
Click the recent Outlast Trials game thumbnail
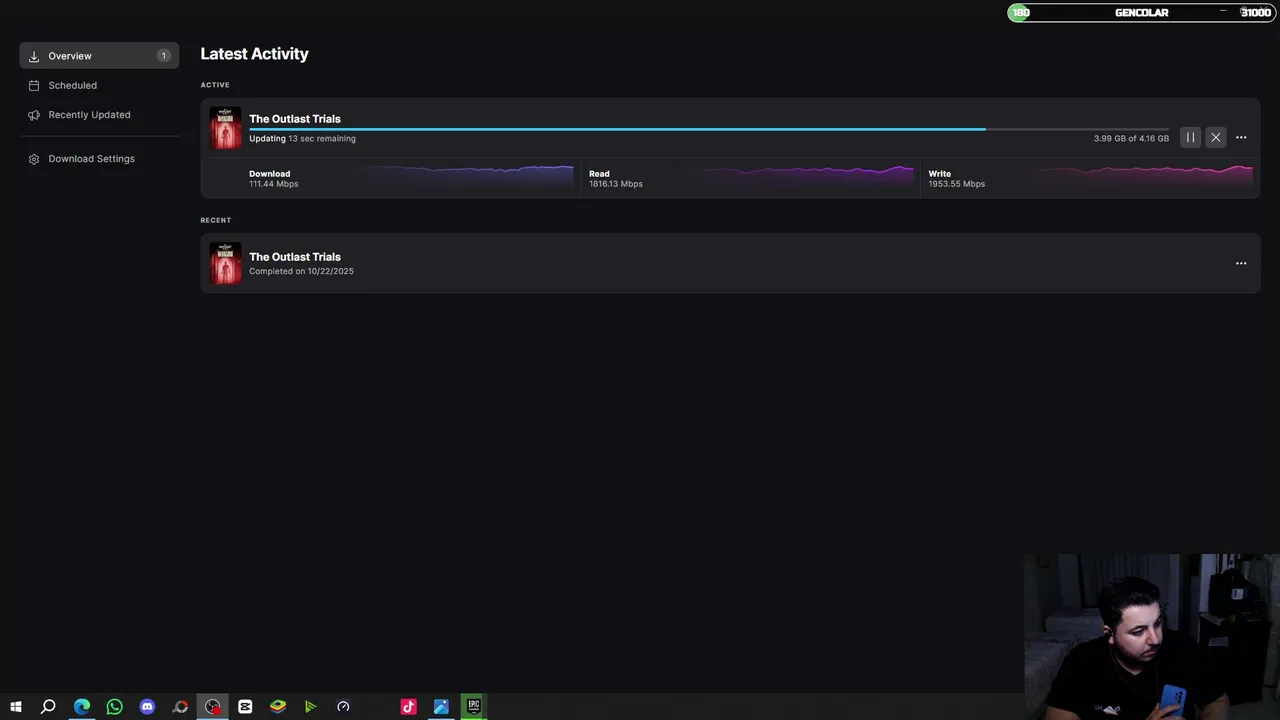click(x=225, y=263)
